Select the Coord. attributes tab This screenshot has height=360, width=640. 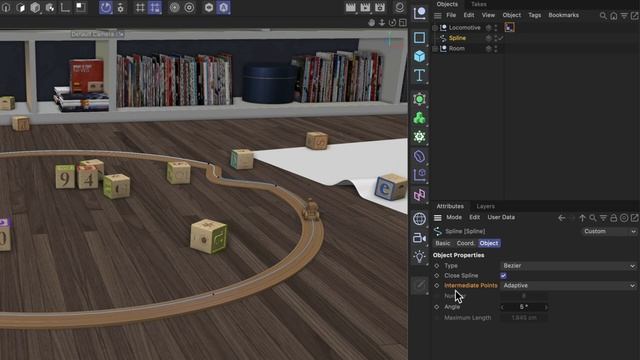point(465,243)
